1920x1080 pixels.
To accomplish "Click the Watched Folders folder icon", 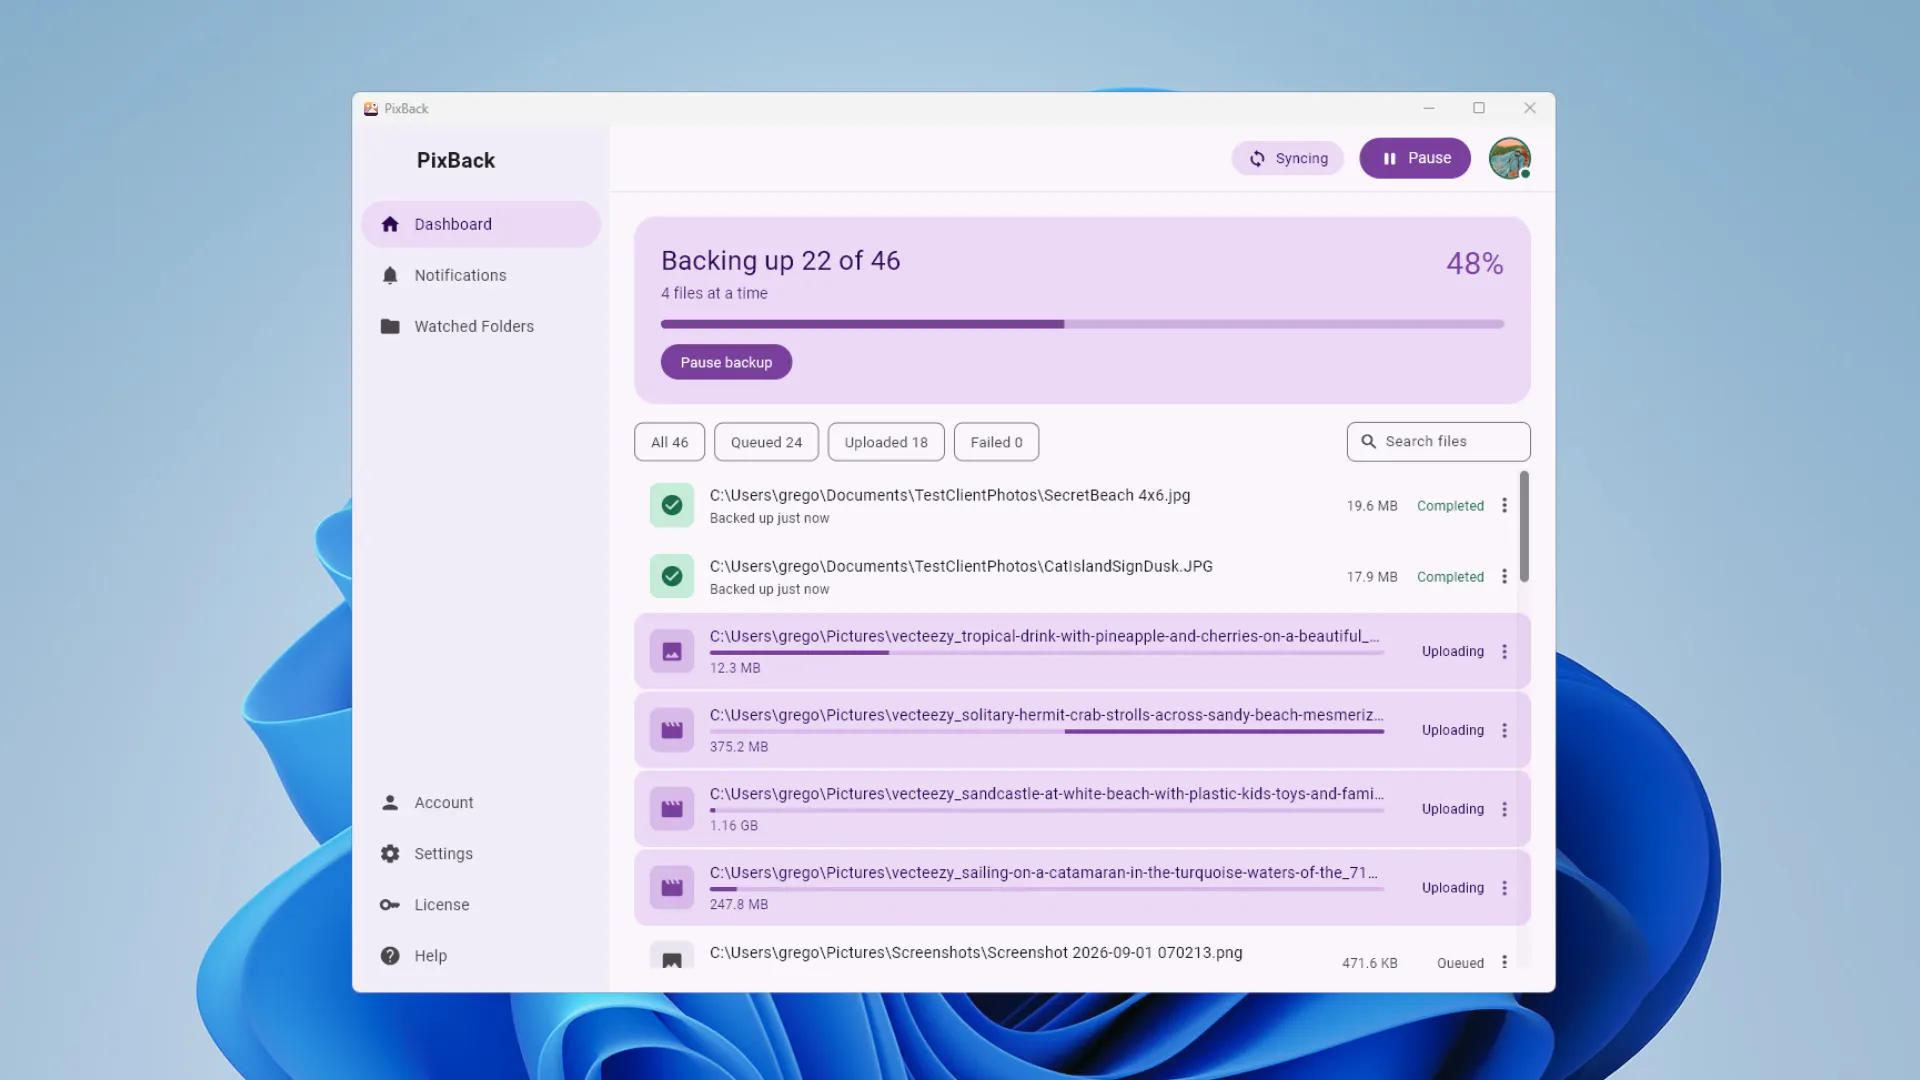I will (x=390, y=326).
